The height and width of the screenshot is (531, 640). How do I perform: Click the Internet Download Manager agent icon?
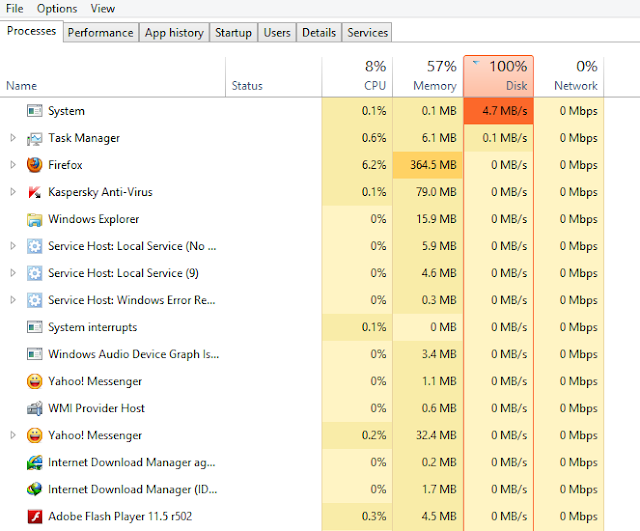click(35, 462)
